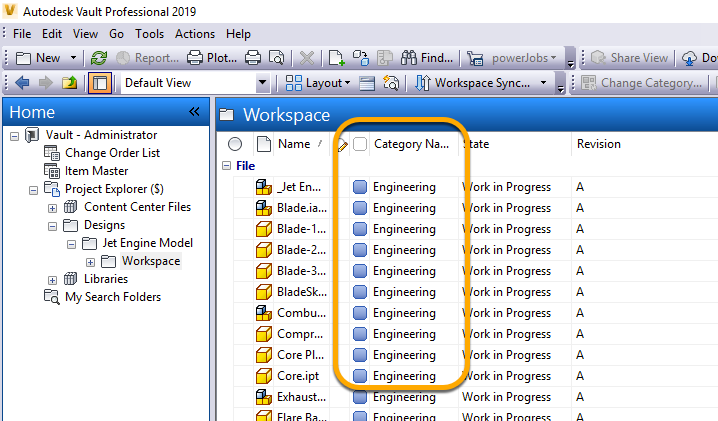This screenshot has height=421, width=718.
Task: Open the Tools menu
Action: (x=149, y=34)
